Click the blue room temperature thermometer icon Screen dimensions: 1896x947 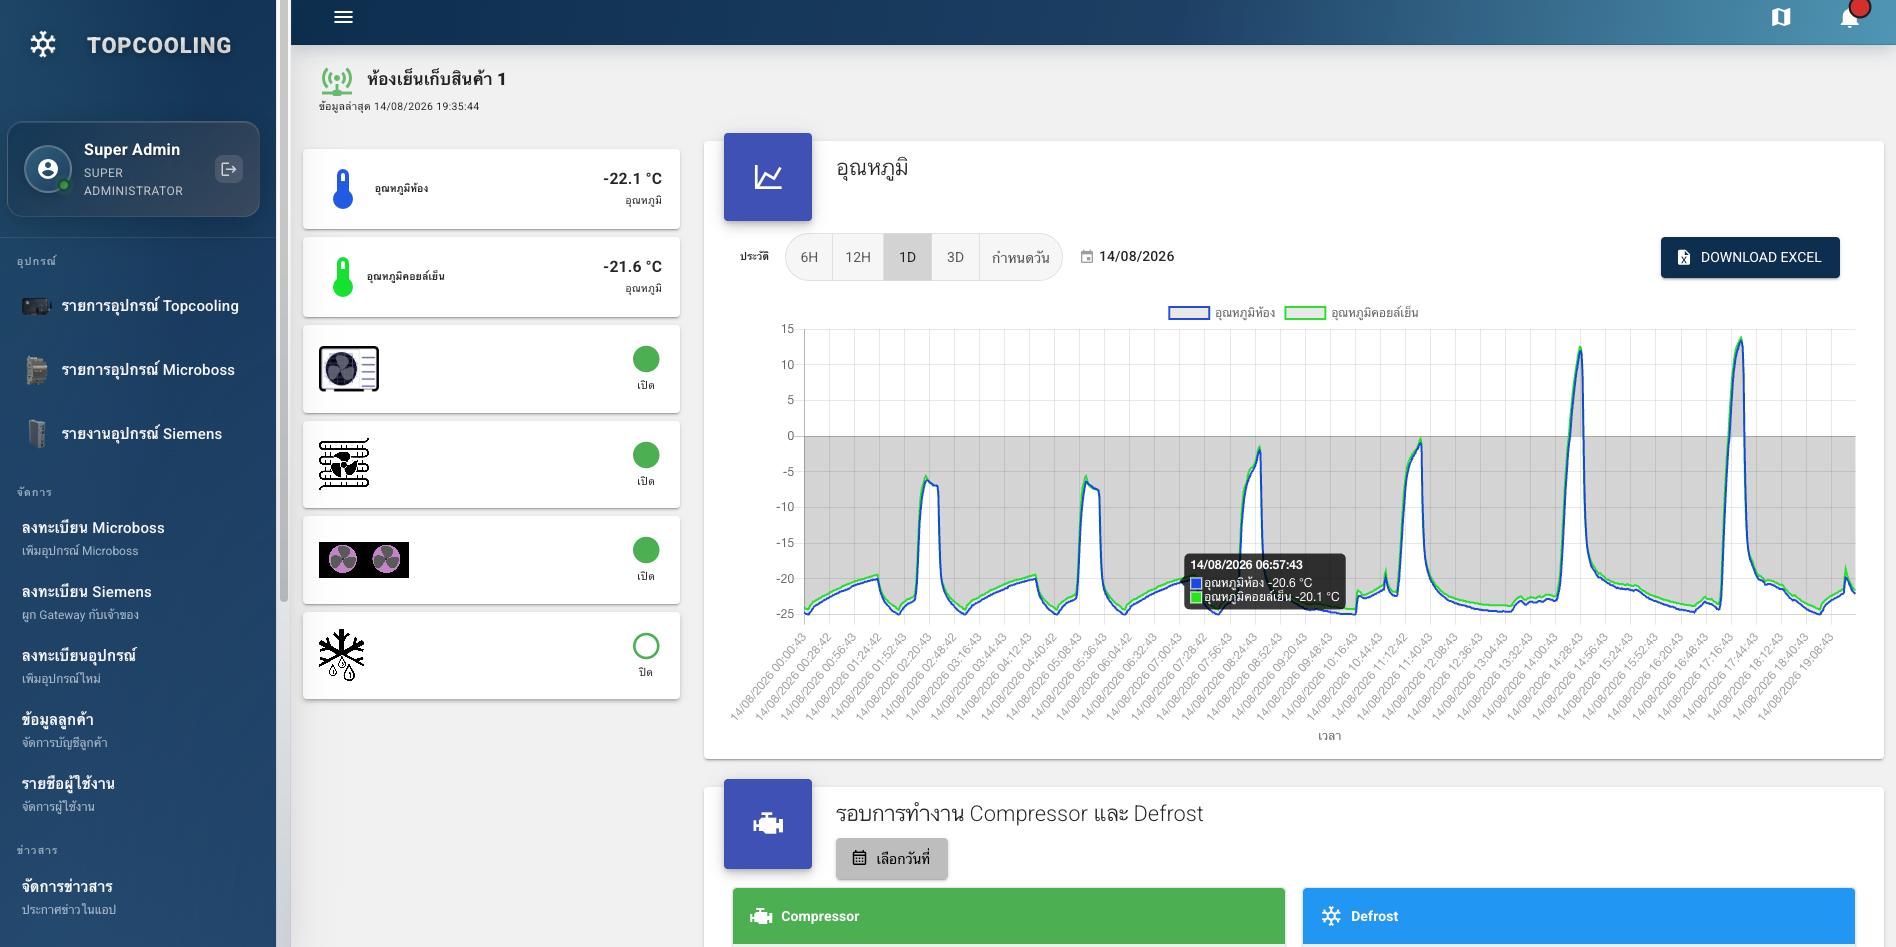tap(343, 189)
